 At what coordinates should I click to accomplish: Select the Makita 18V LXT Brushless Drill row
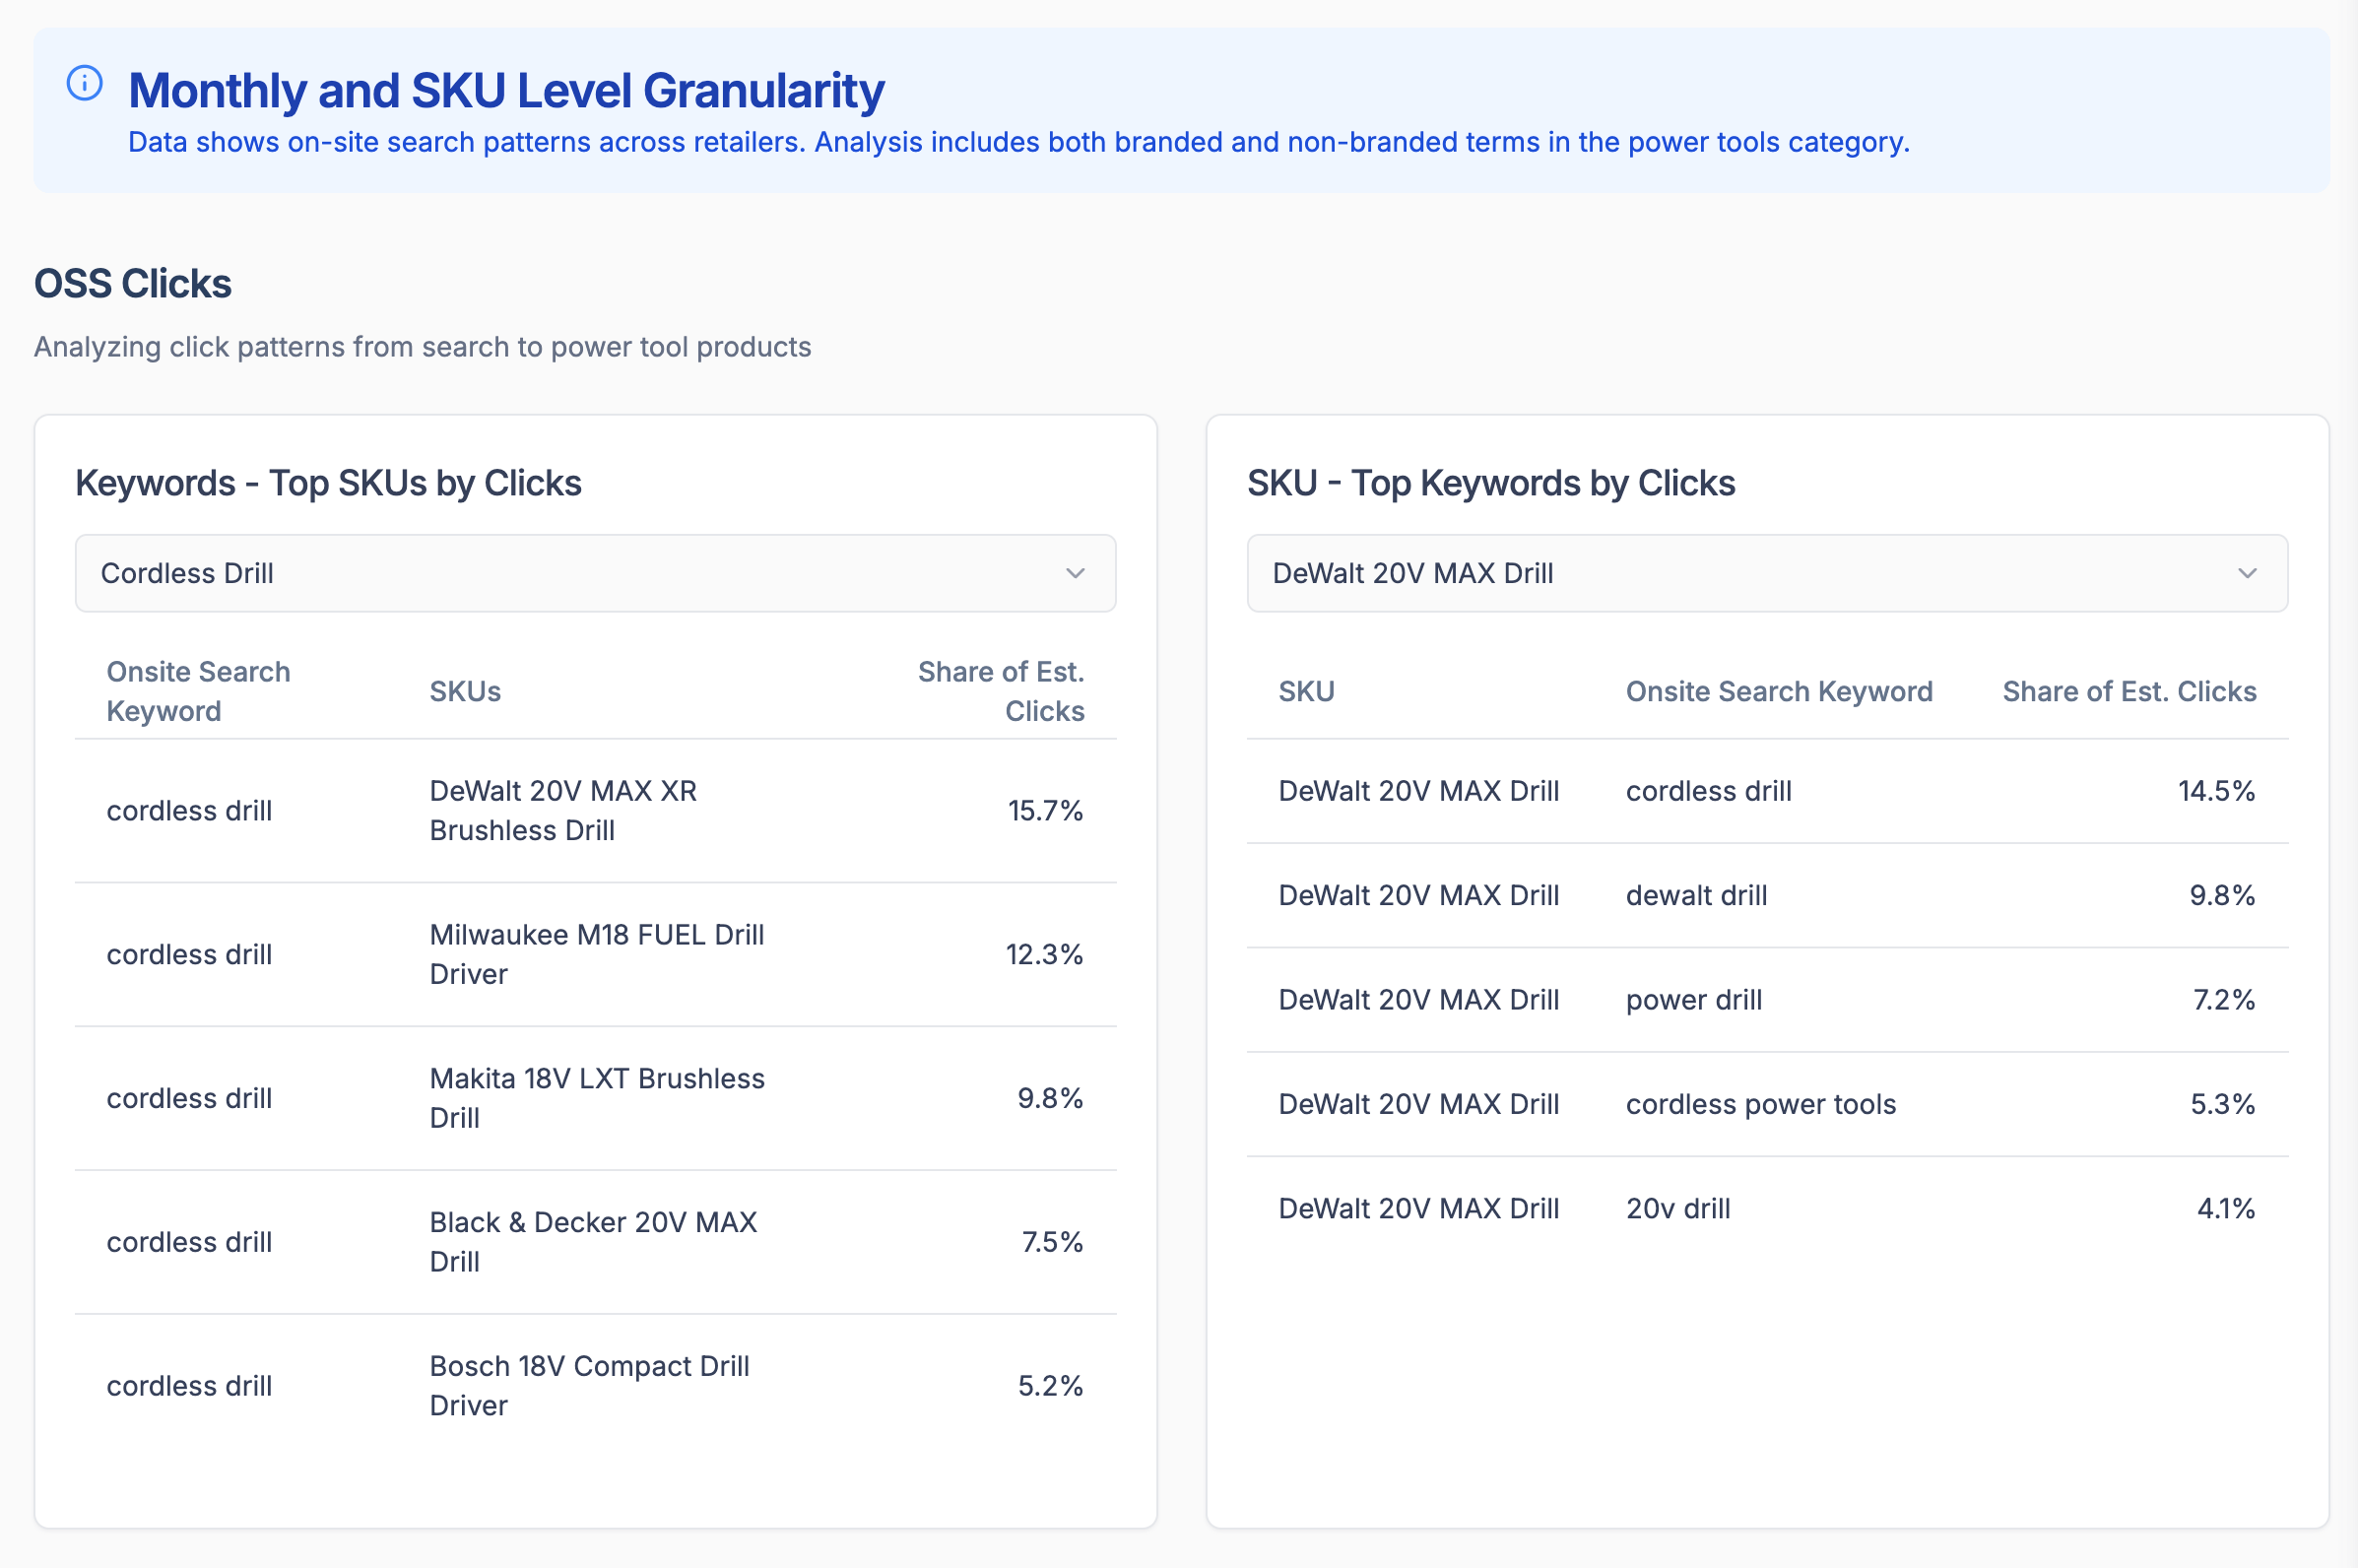click(596, 1098)
